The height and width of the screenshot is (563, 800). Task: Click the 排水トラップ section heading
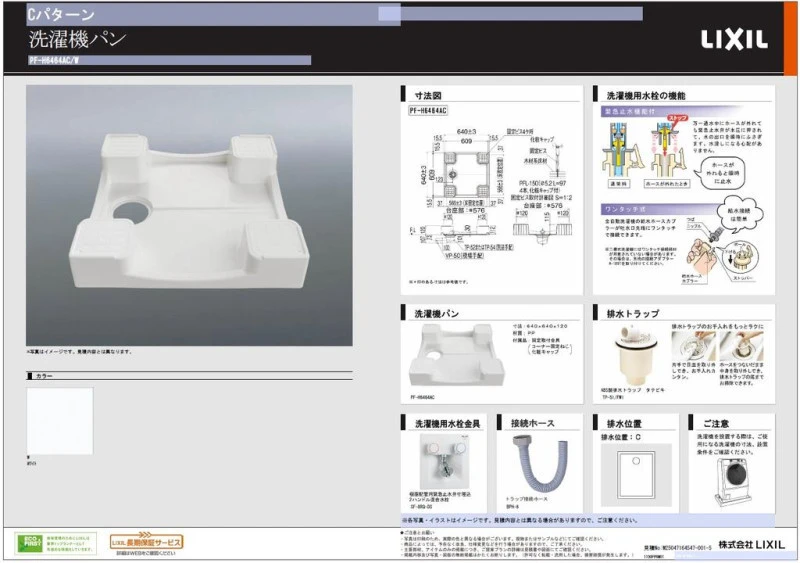coord(633,313)
